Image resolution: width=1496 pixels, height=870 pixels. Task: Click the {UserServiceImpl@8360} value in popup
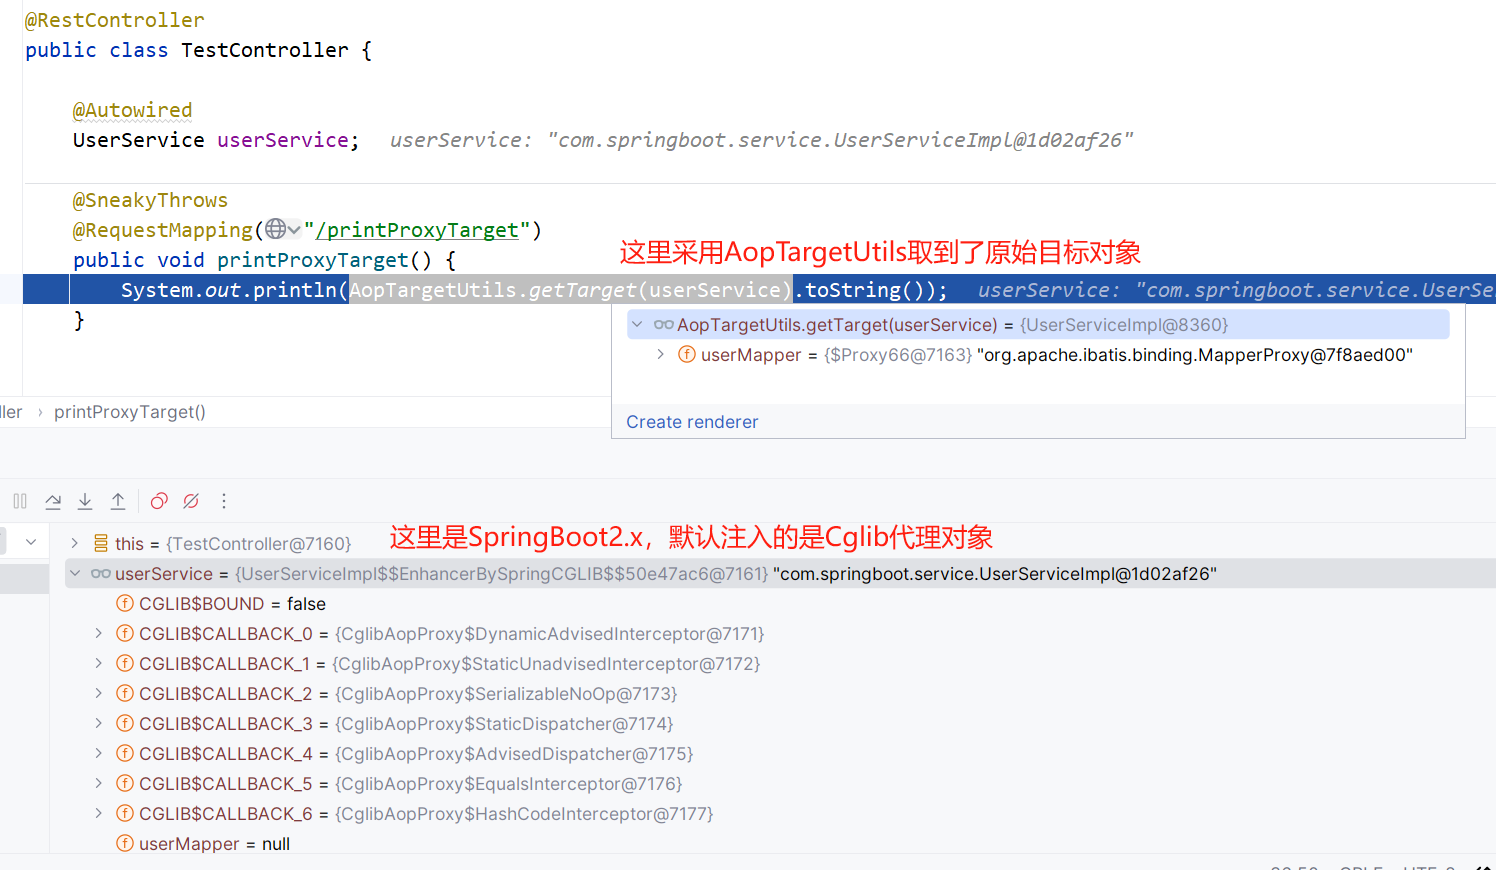tap(1124, 325)
